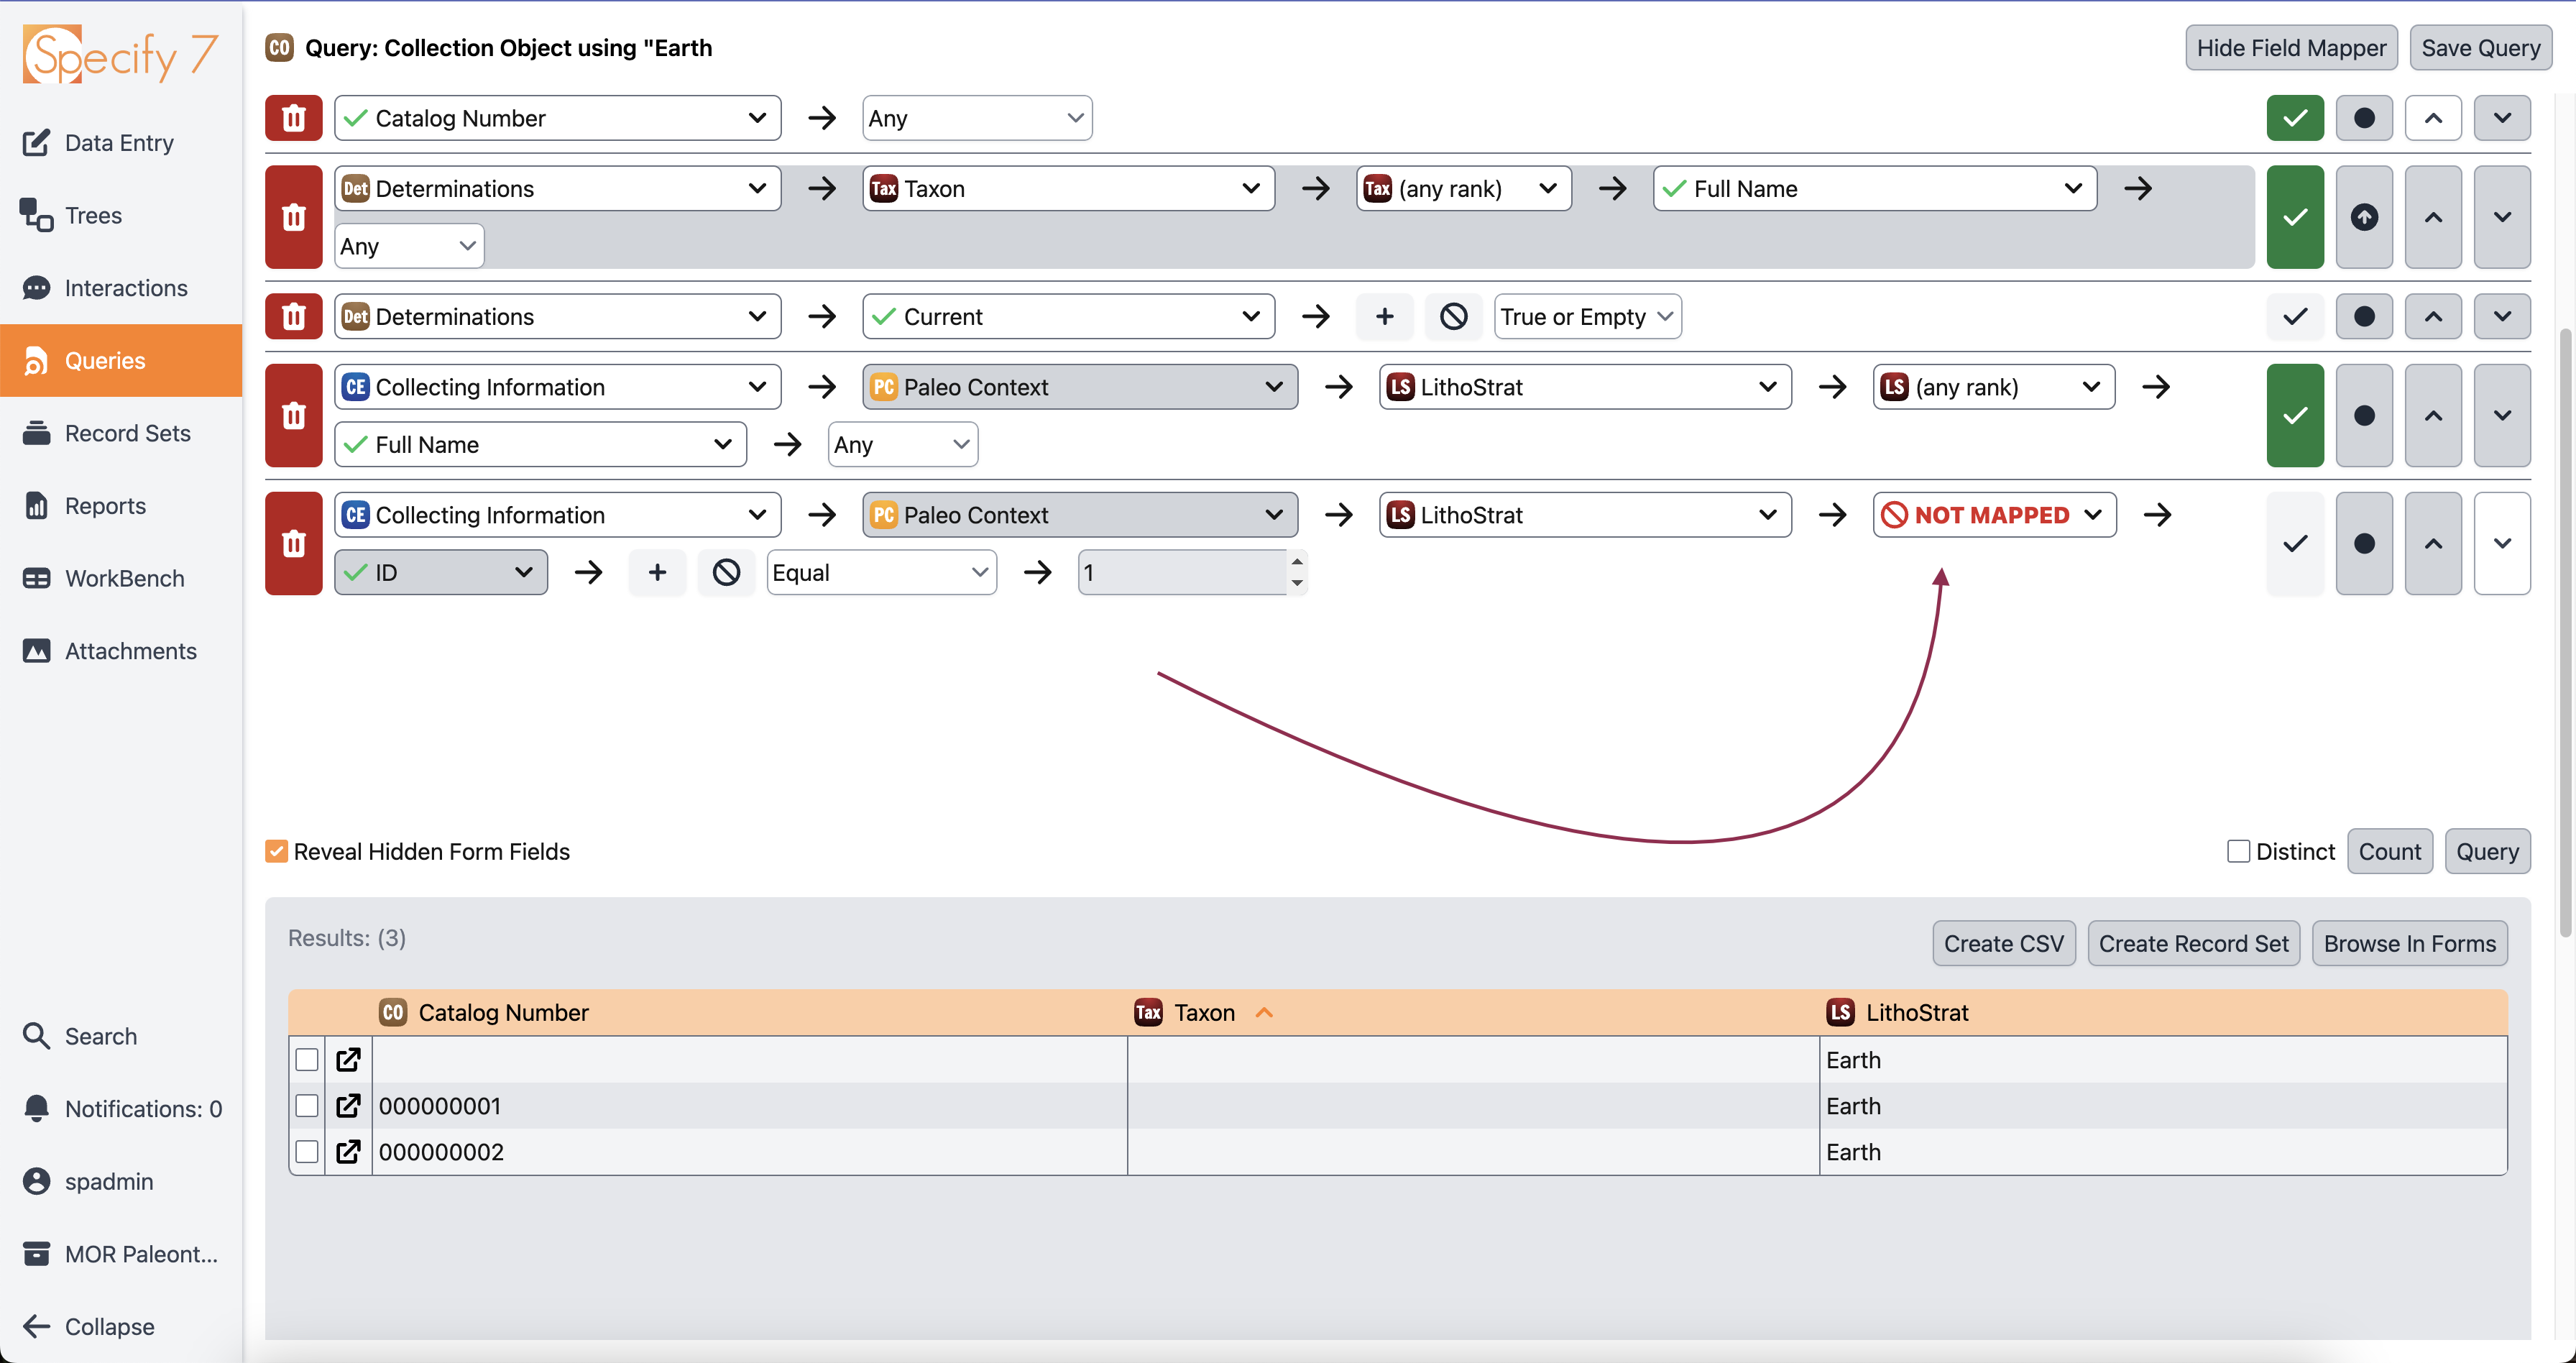Change sort order for Taxon Full Name line

2364,217
